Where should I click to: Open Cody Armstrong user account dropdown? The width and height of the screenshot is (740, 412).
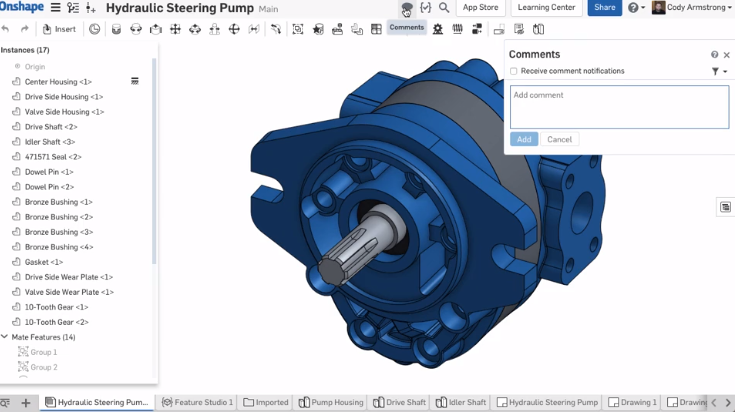click(692, 8)
